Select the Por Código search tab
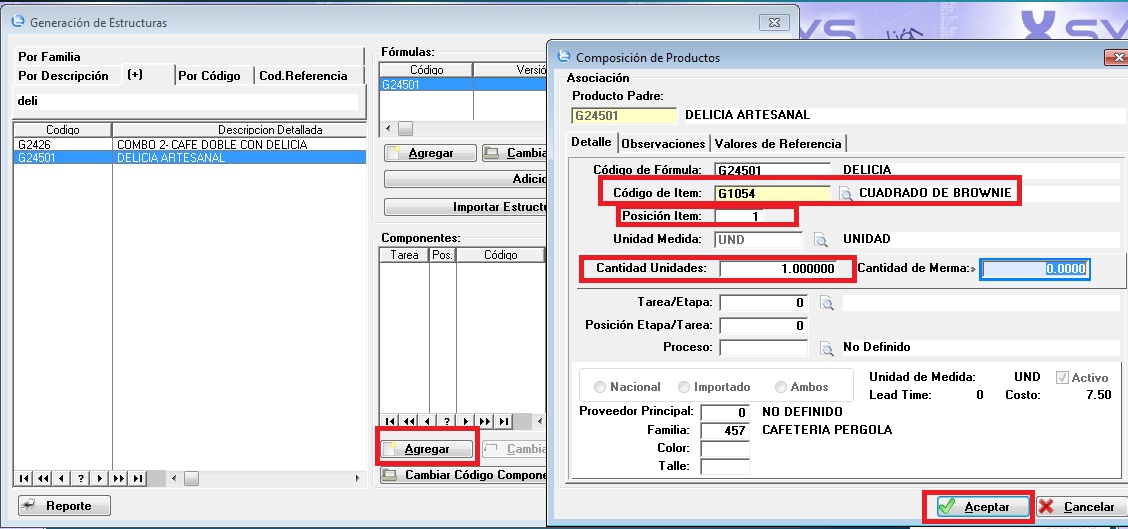The height and width of the screenshot is (529, 1128). tap(212, 76)
